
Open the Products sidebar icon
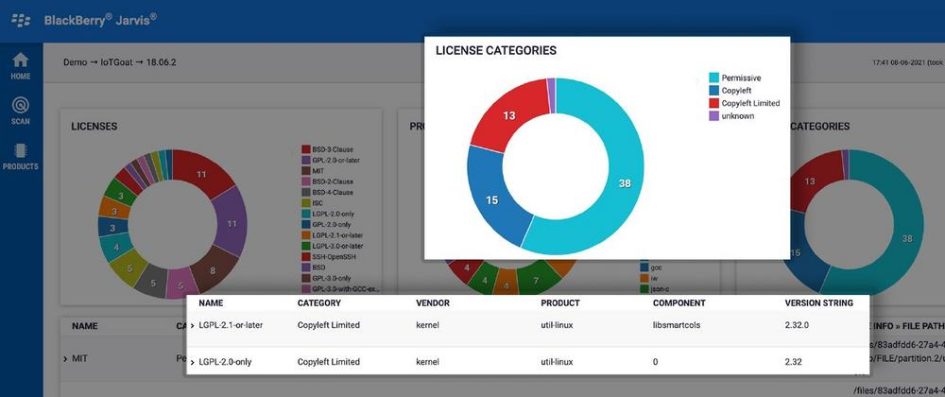[x=20, y=156]
